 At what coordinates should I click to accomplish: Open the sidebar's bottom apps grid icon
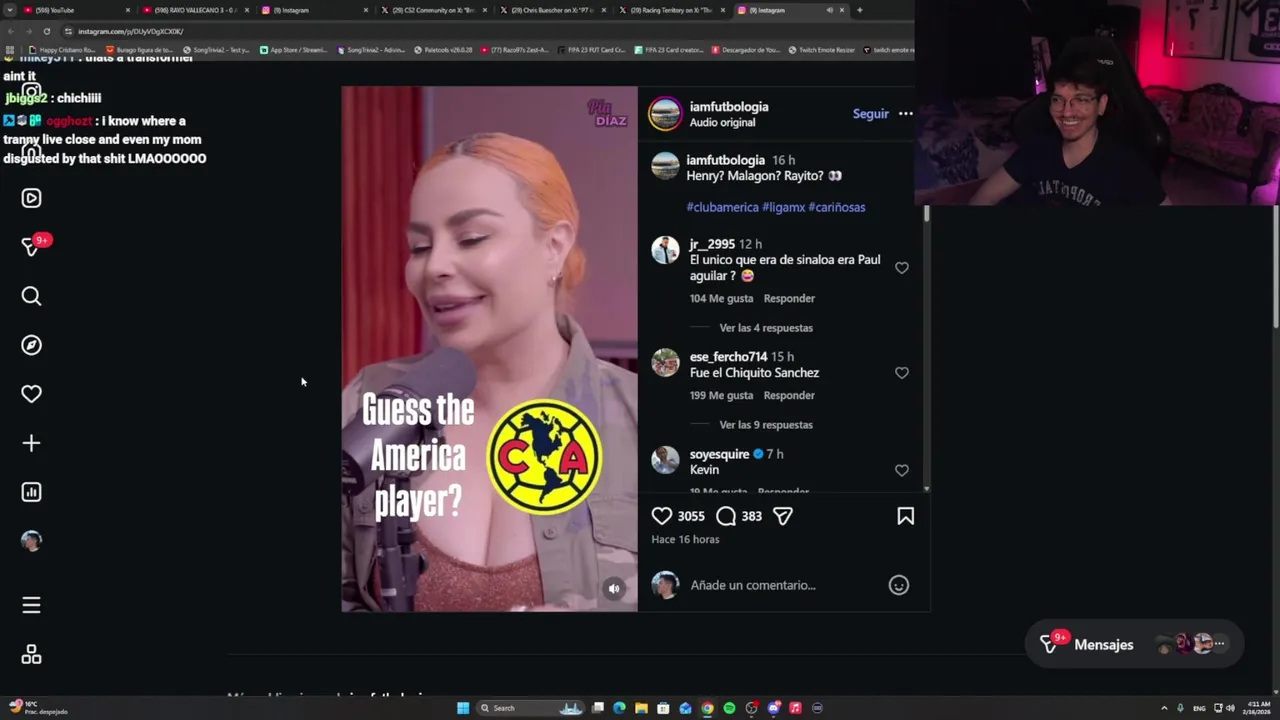click(31, 654)
